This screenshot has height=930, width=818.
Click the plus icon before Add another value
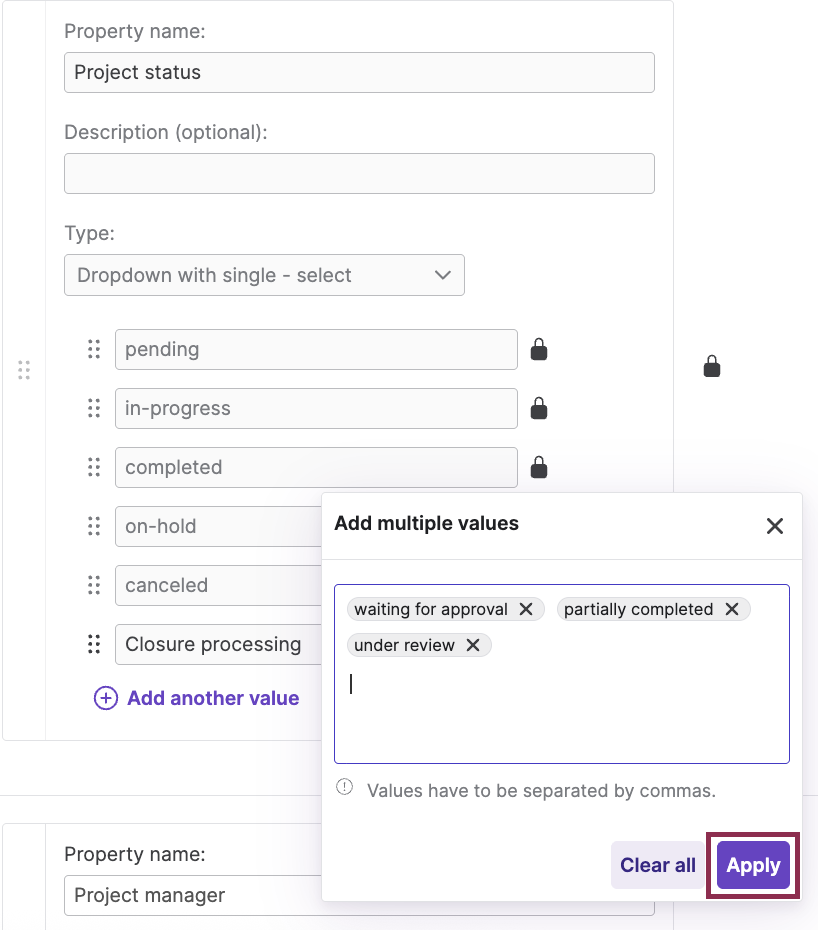(106, 698)
